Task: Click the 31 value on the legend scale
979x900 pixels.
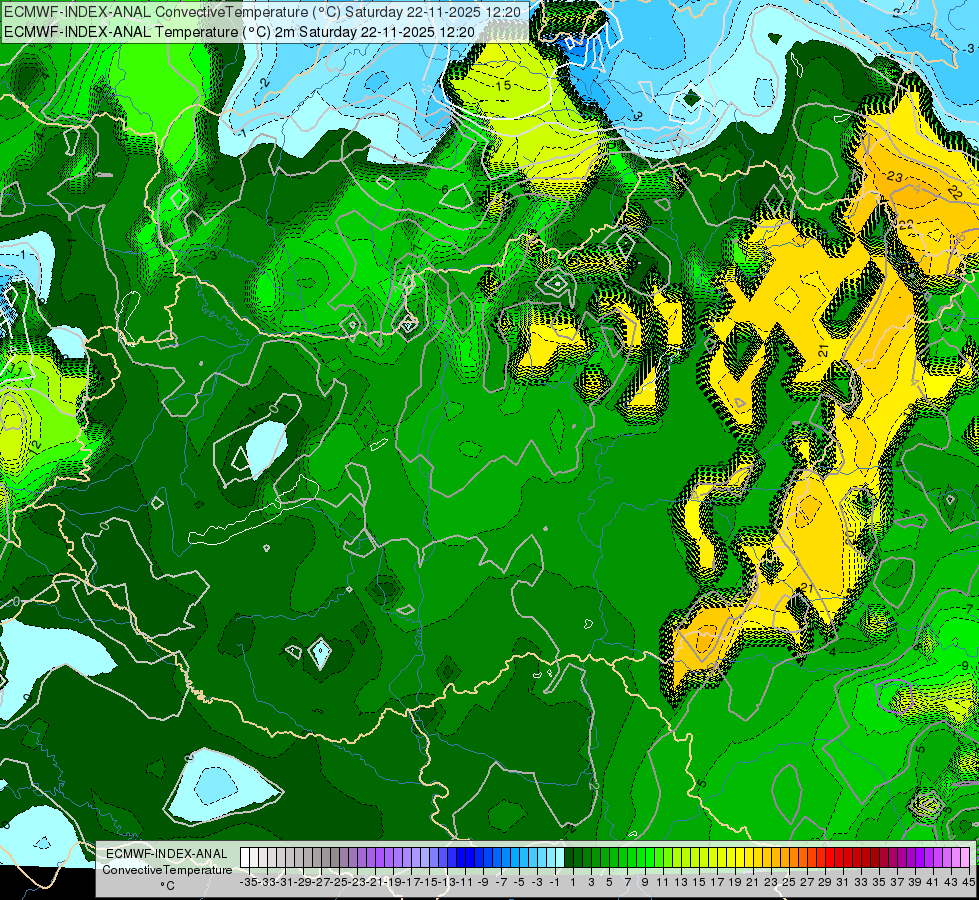Action: 842,883
